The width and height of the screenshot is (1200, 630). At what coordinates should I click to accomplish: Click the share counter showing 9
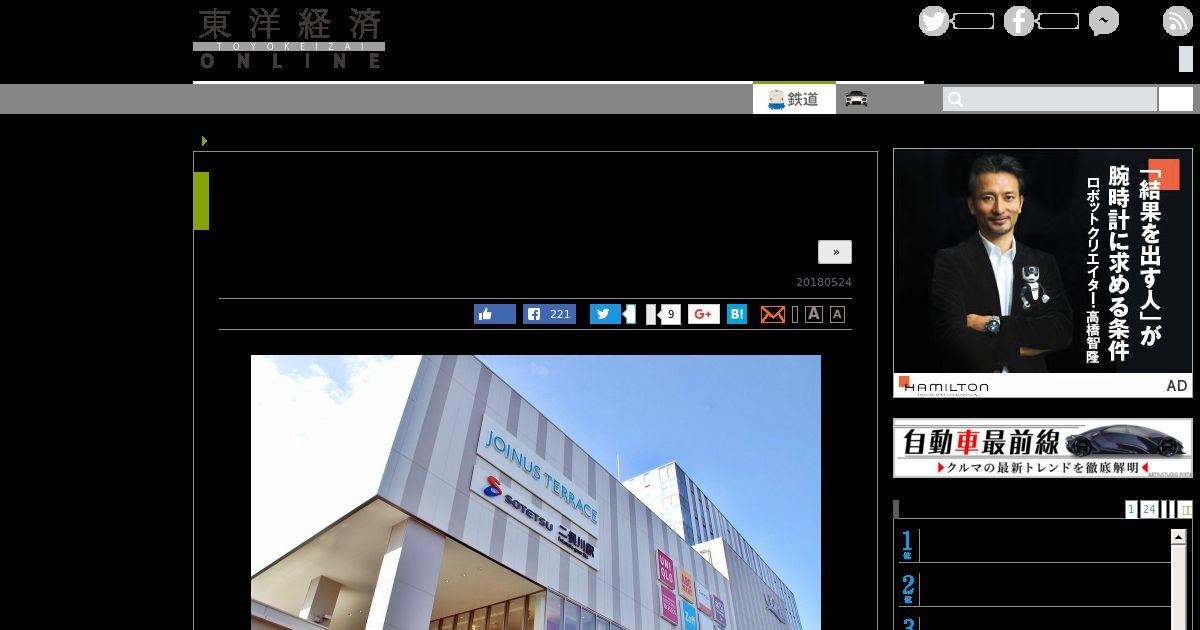(x=670, y=314)
